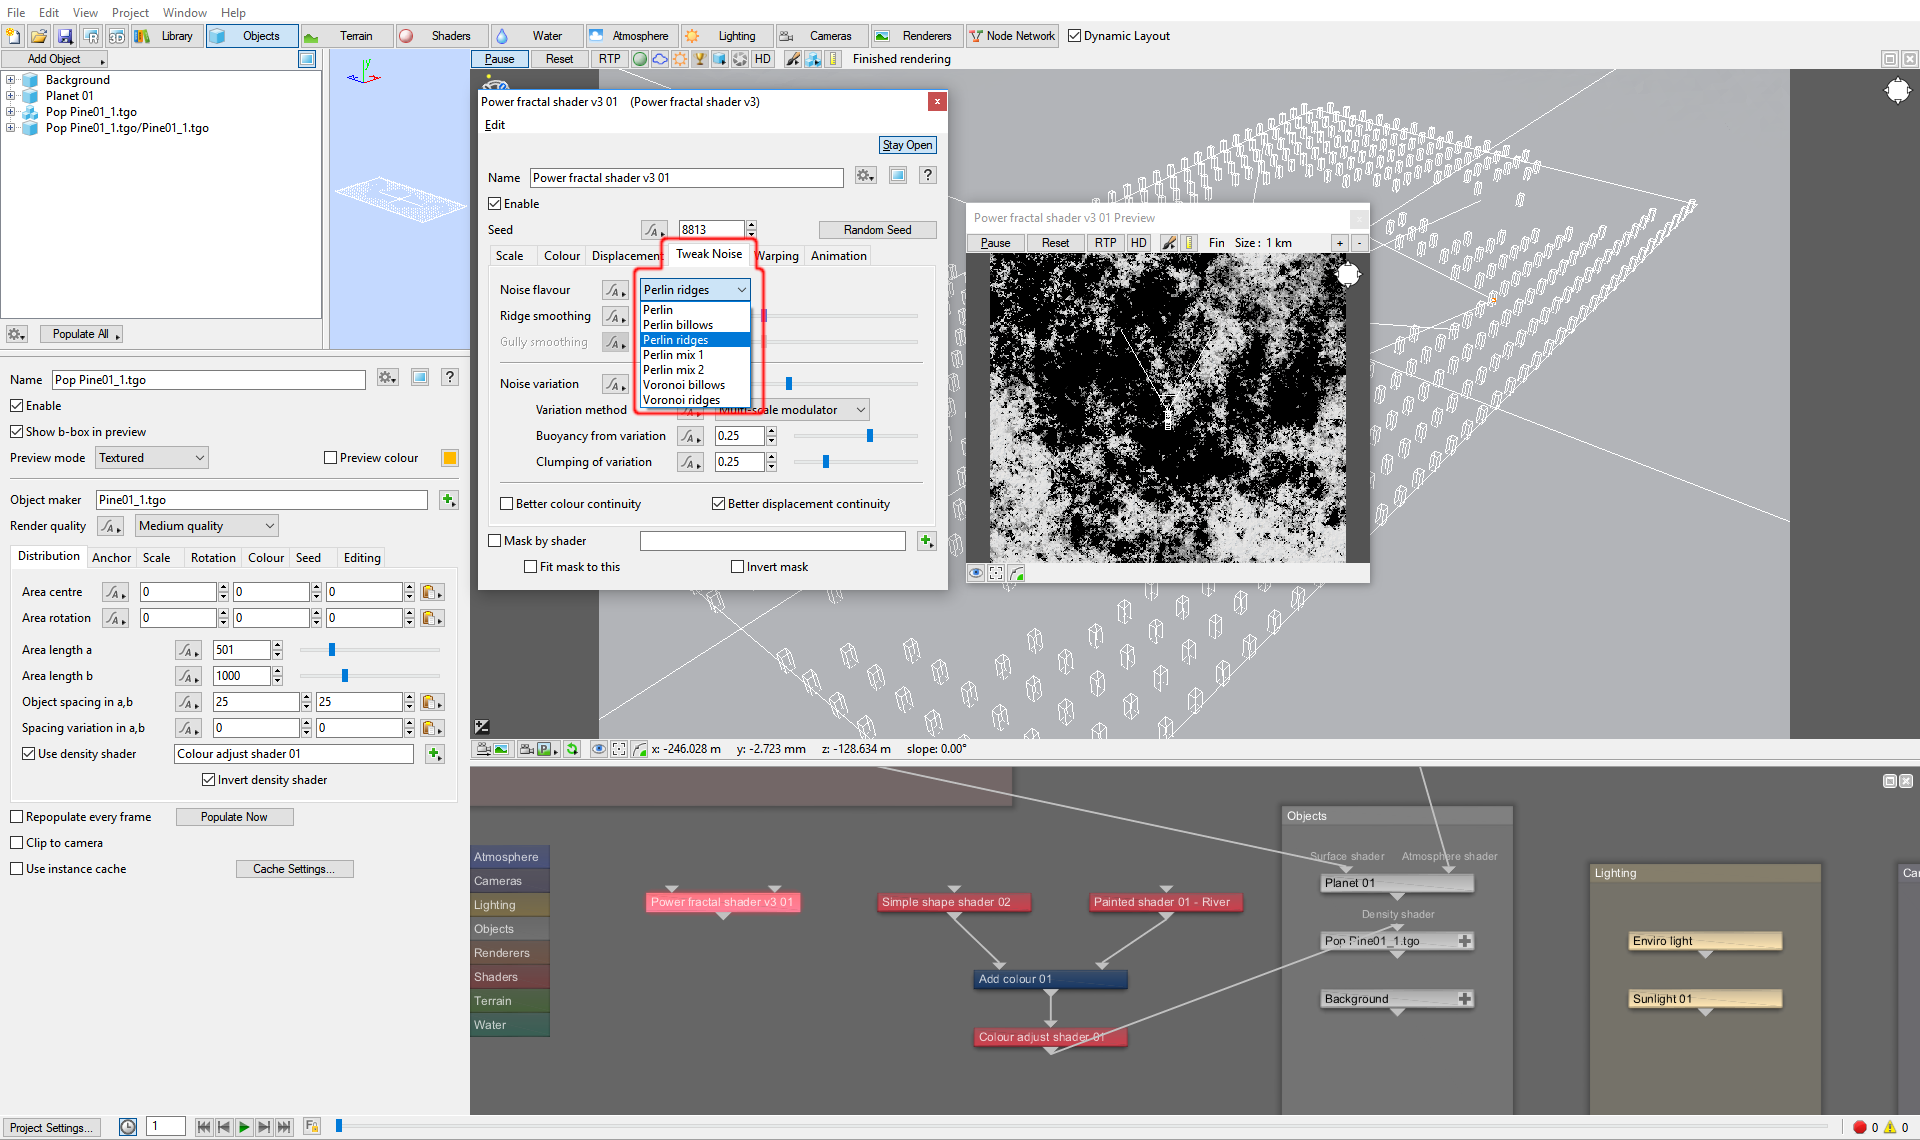Open the Render quality dropdown
Viewport: 1920px width, 1140px height.
pyautogui.click(x=207, y=526)
